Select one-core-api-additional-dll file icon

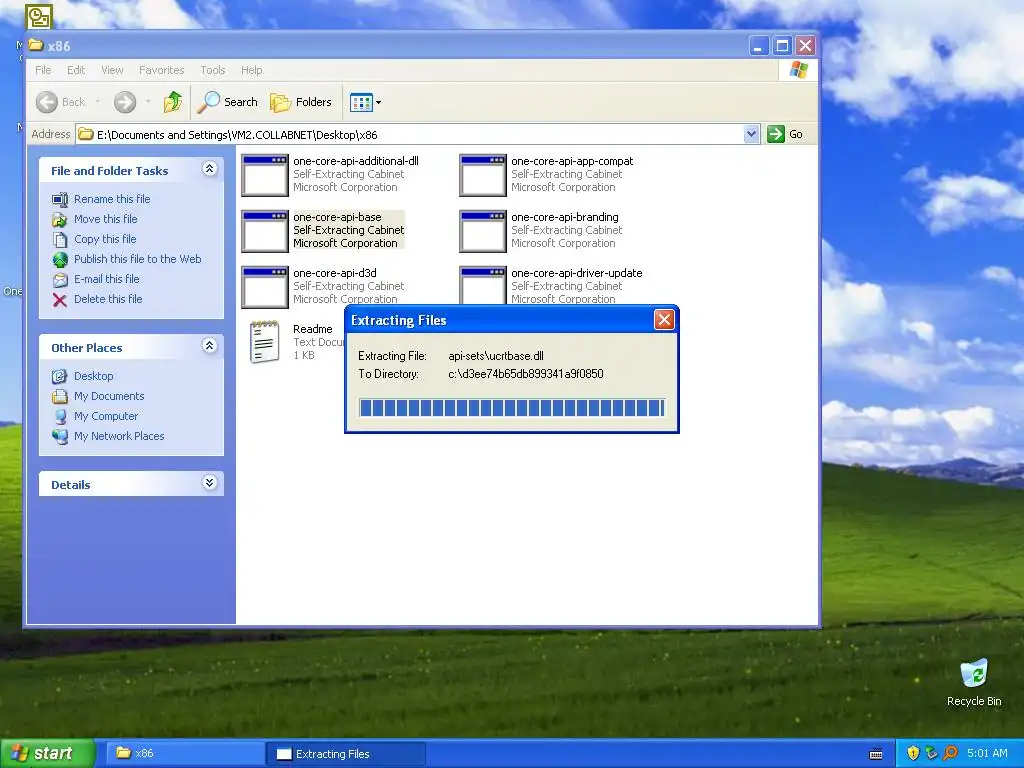(264, 175)
